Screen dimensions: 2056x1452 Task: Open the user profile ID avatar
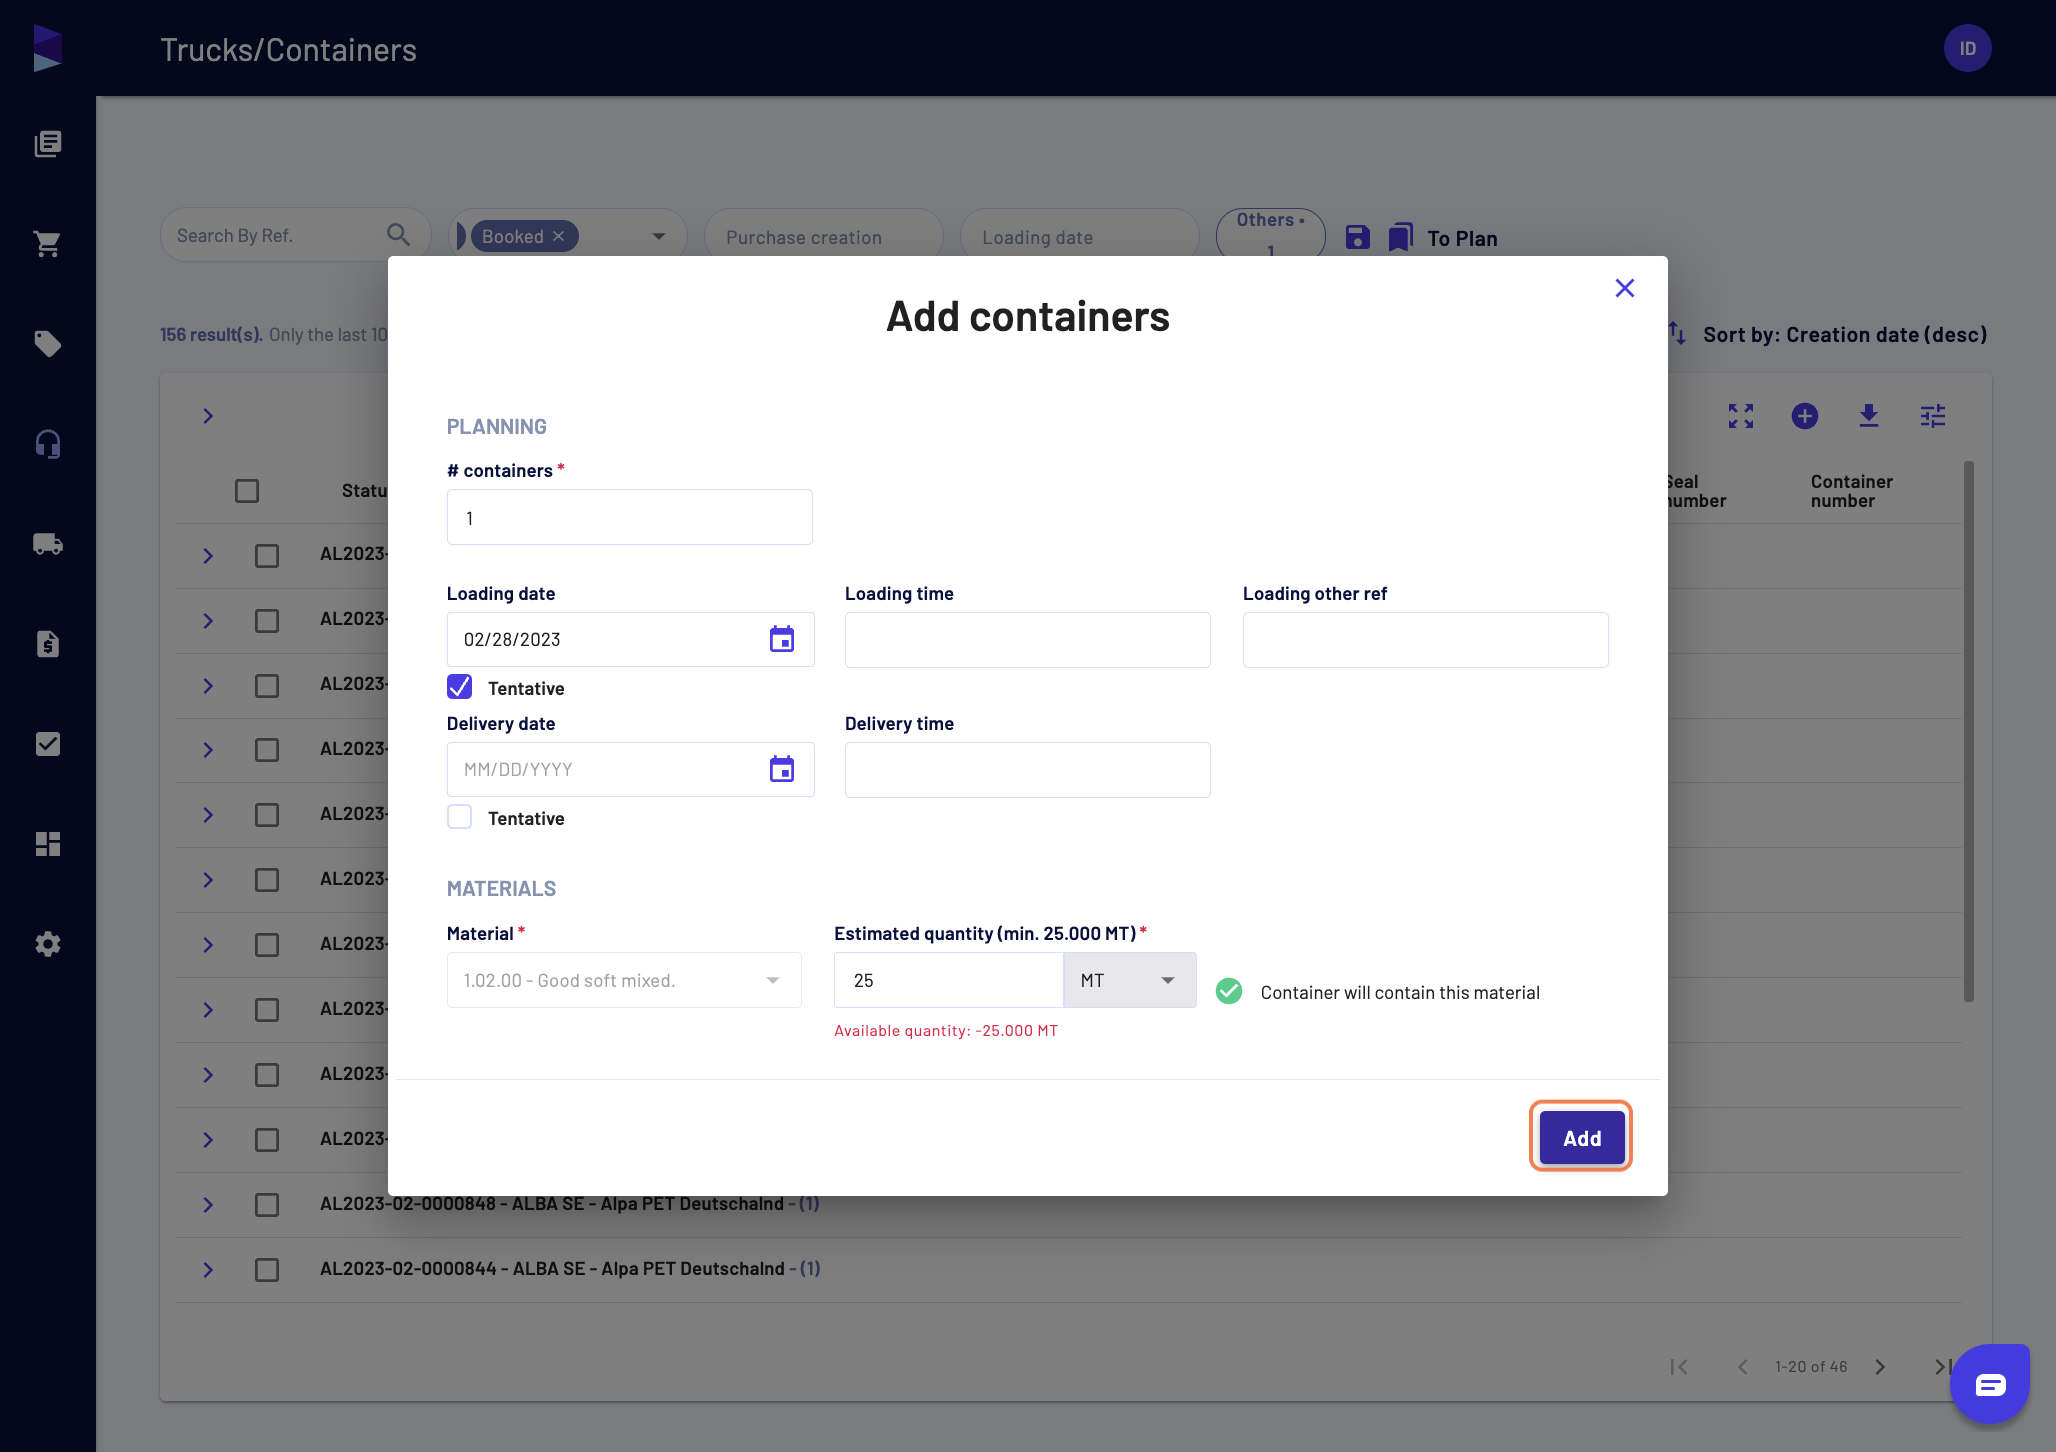(1967, 48)
